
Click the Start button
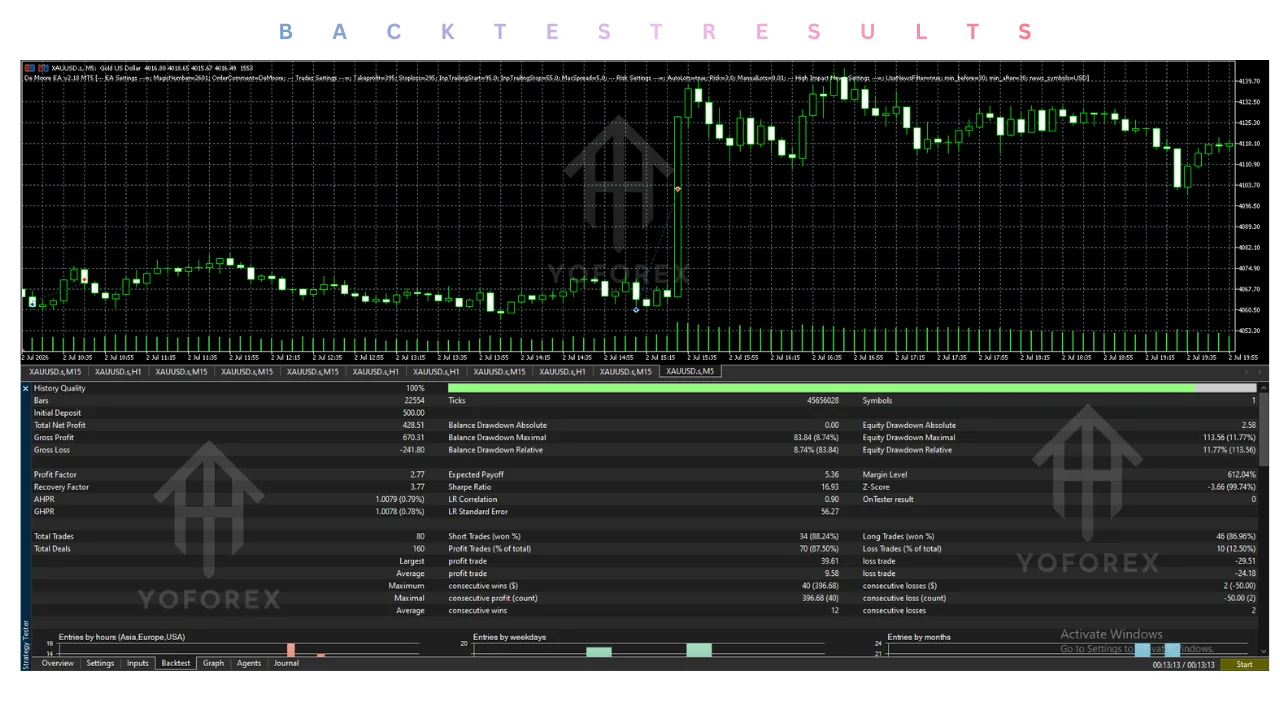[1244, 664]
